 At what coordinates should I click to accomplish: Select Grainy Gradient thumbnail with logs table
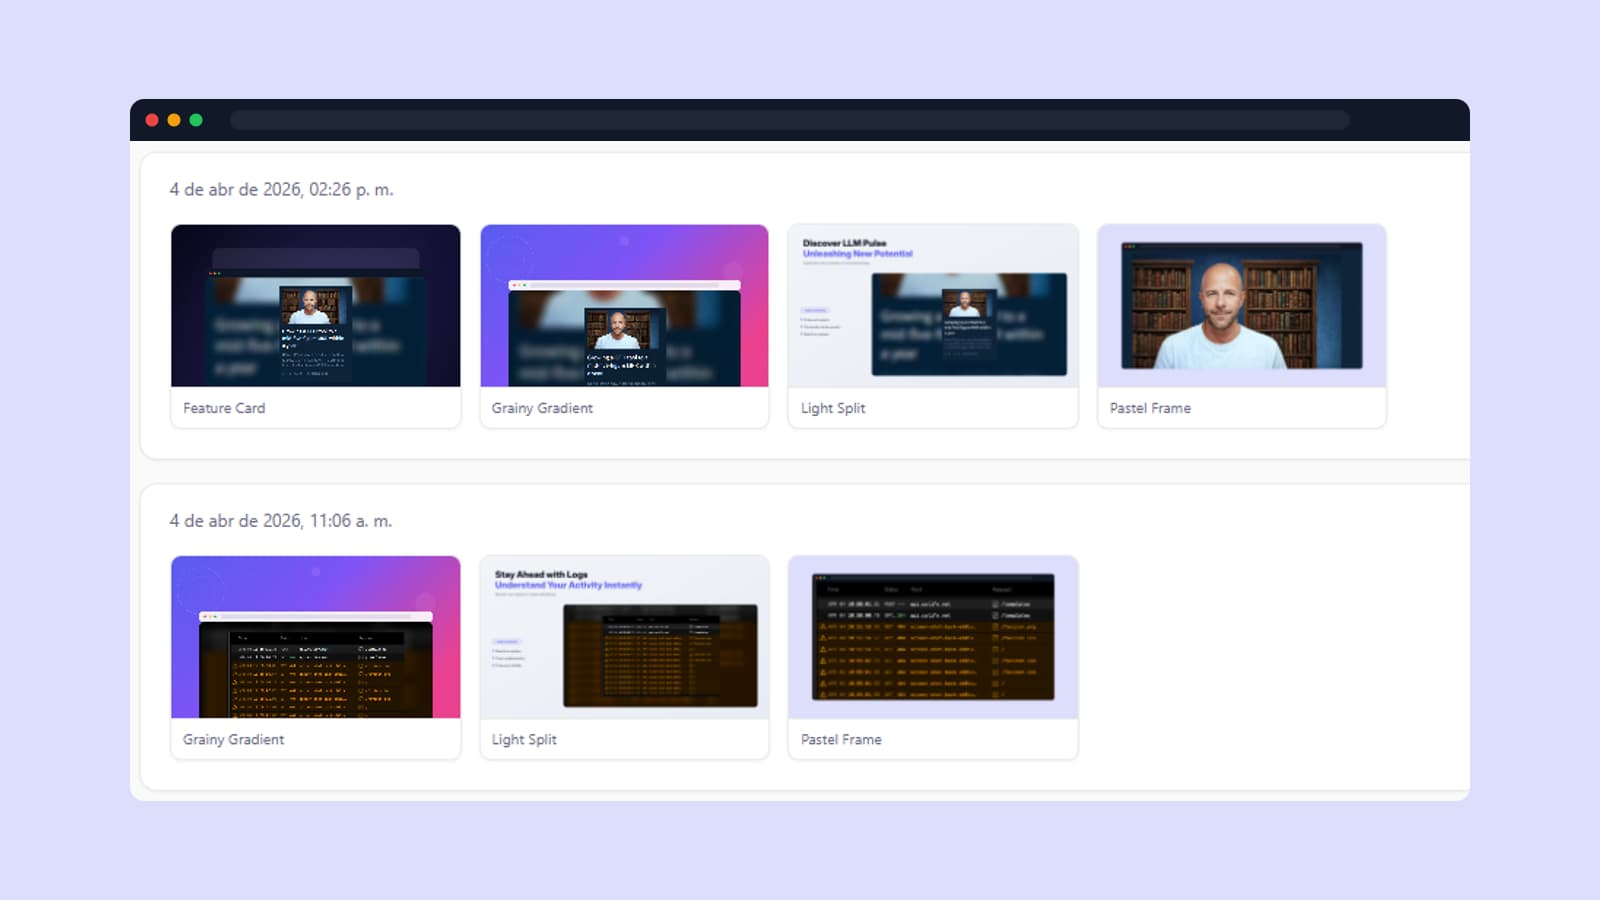tap(315, 637)
